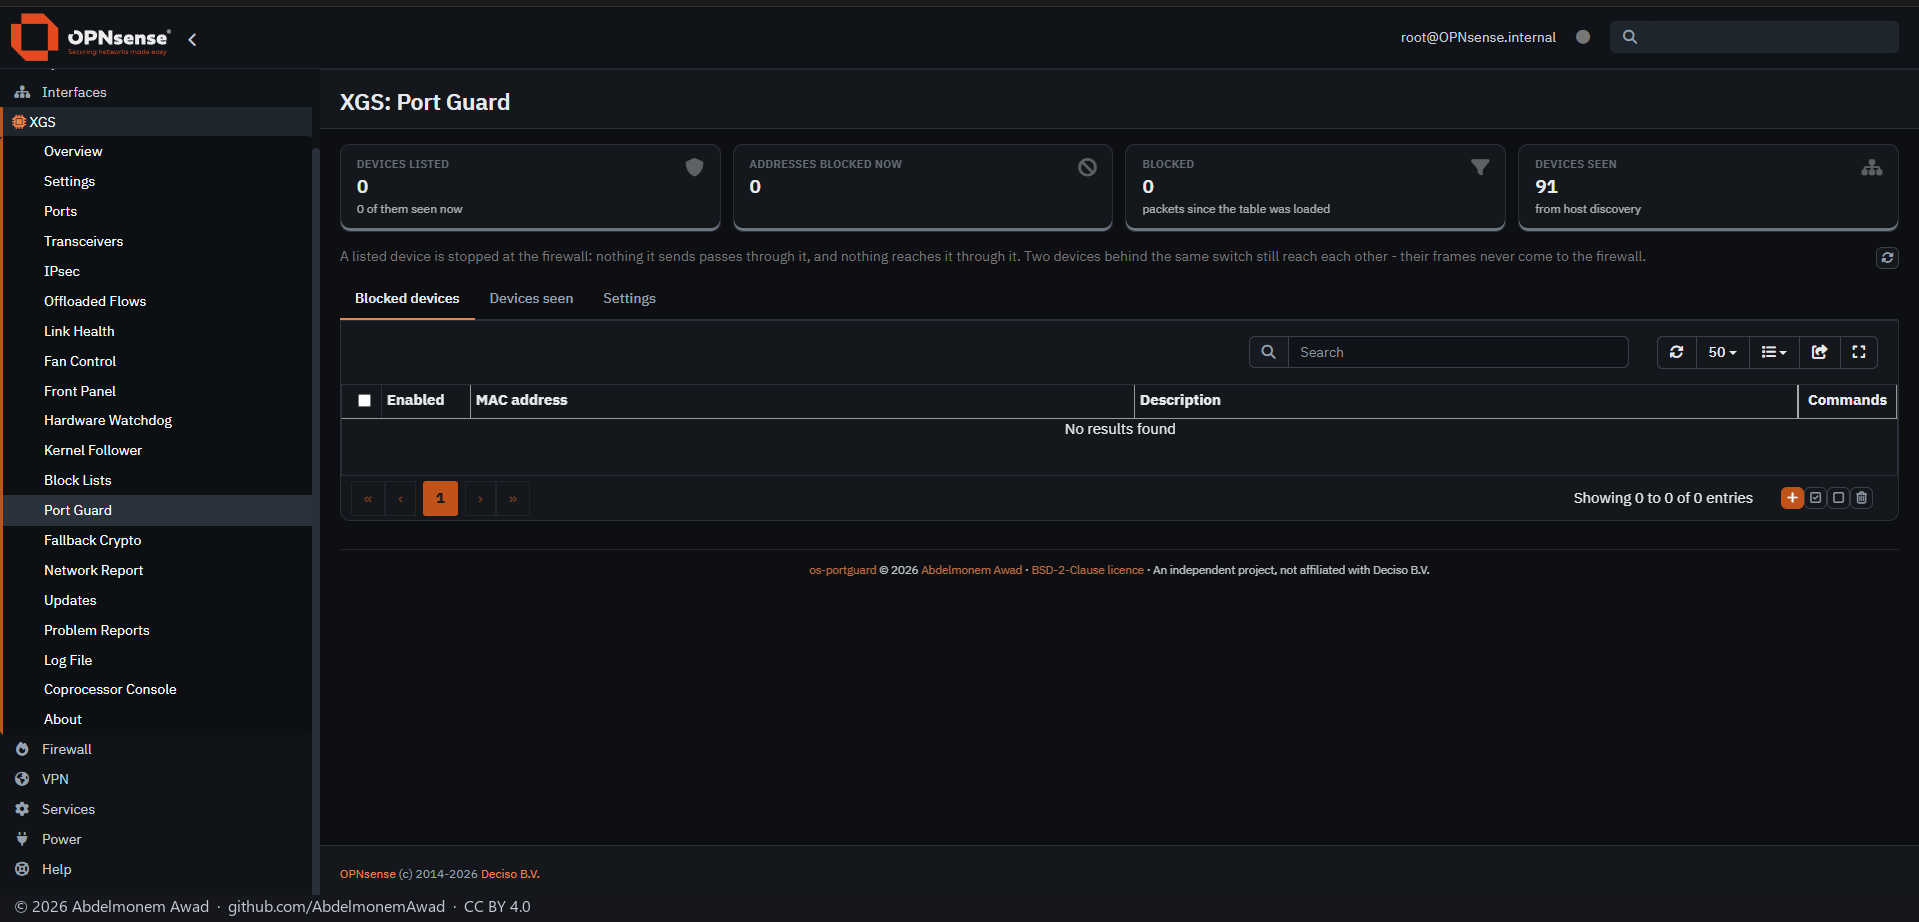Expand the Firewall menu section
The height and width of the screenshot is (922, 1919).
(66, 749)
